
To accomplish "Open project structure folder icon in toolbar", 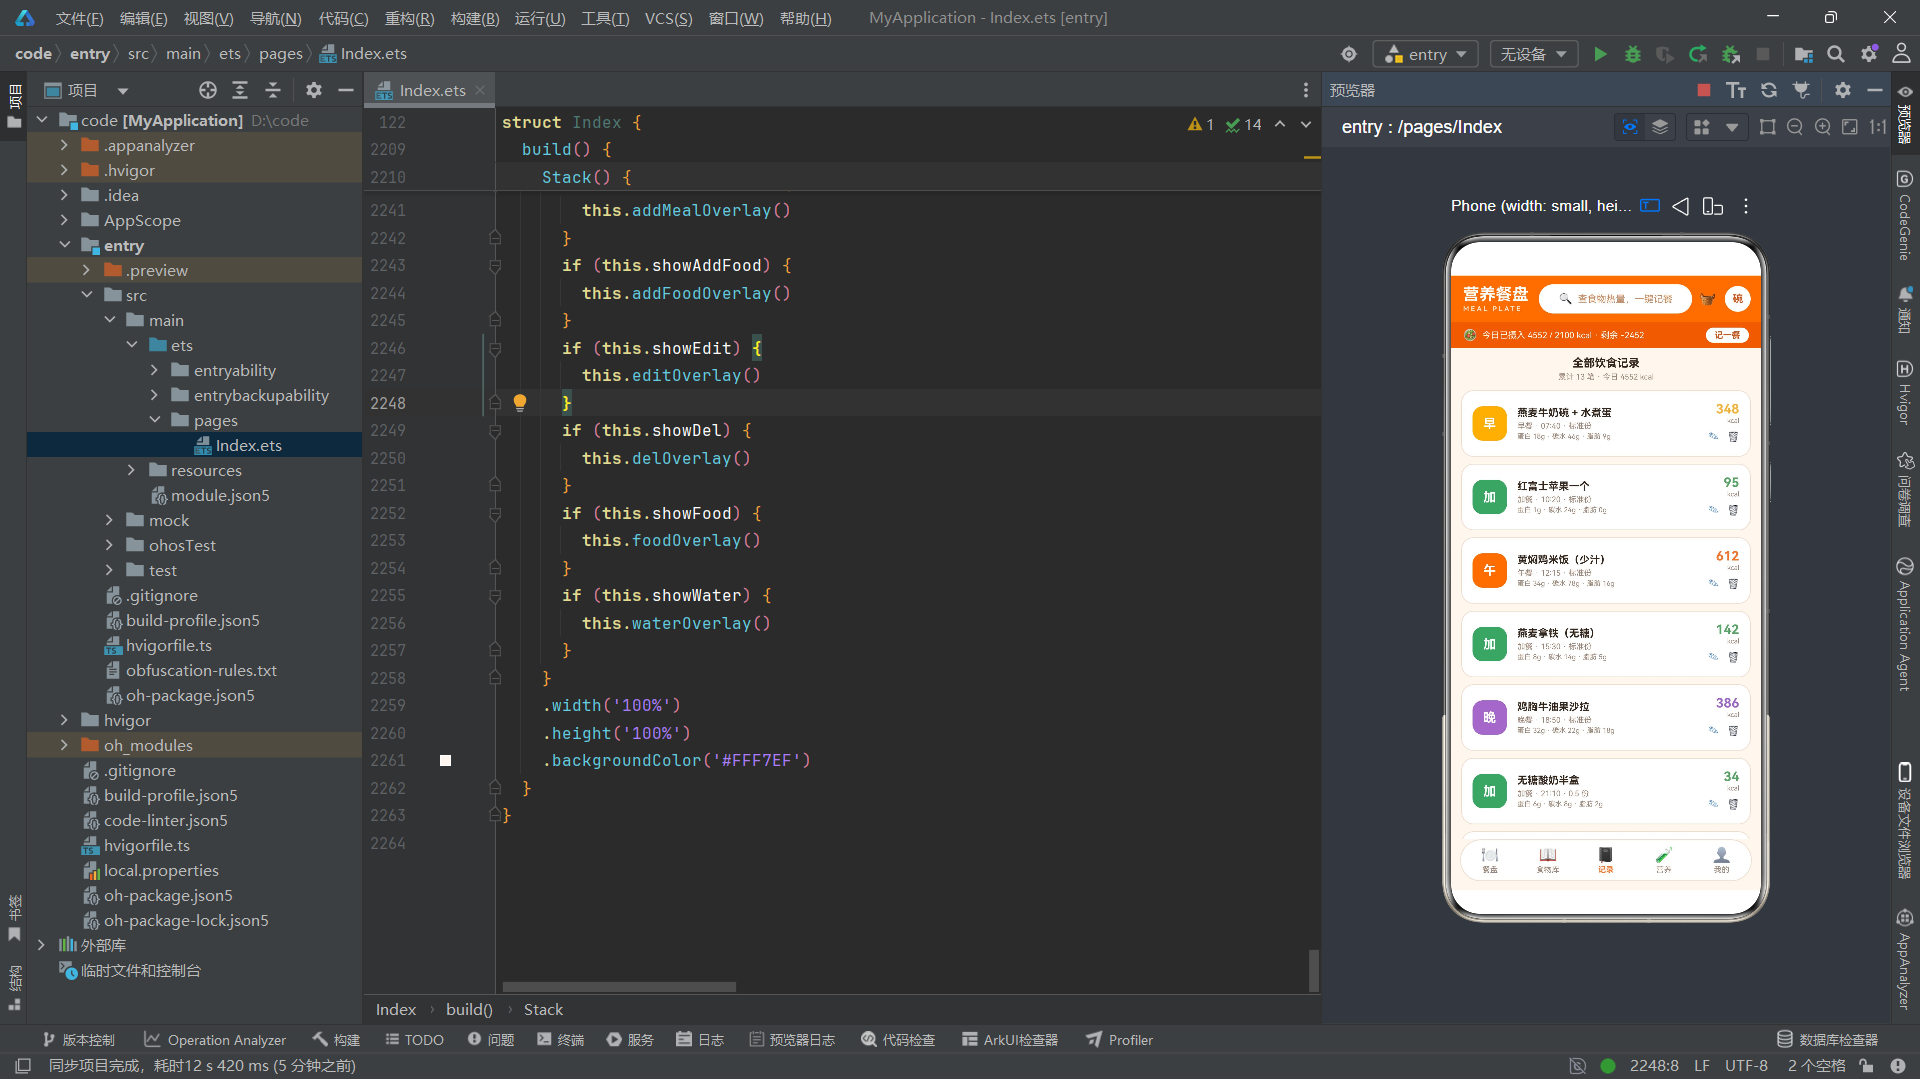I will click(1803, 54).
